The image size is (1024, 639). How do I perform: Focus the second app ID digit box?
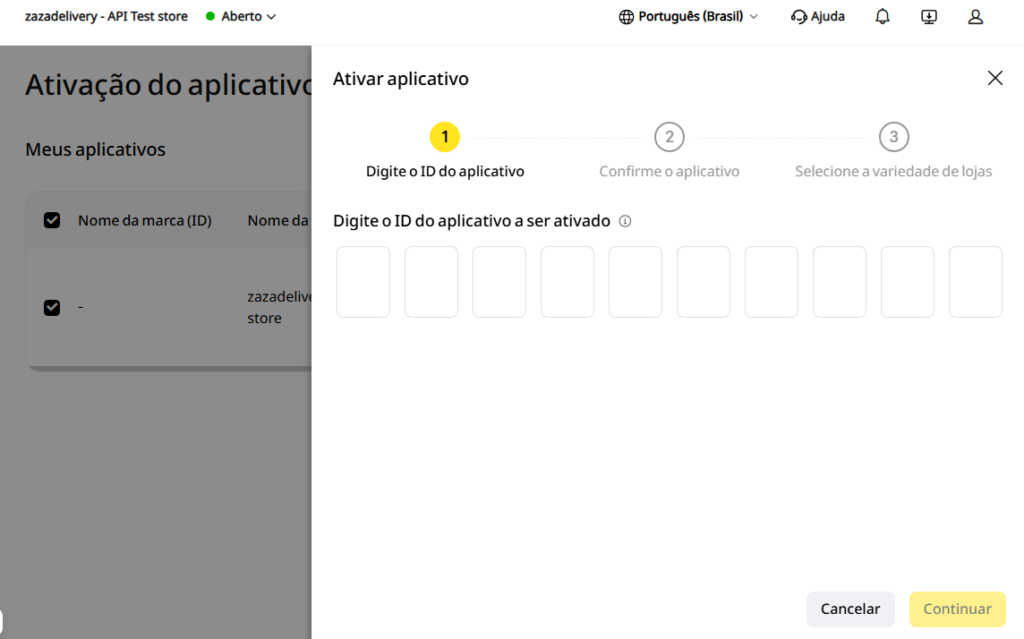click(431, 282)
